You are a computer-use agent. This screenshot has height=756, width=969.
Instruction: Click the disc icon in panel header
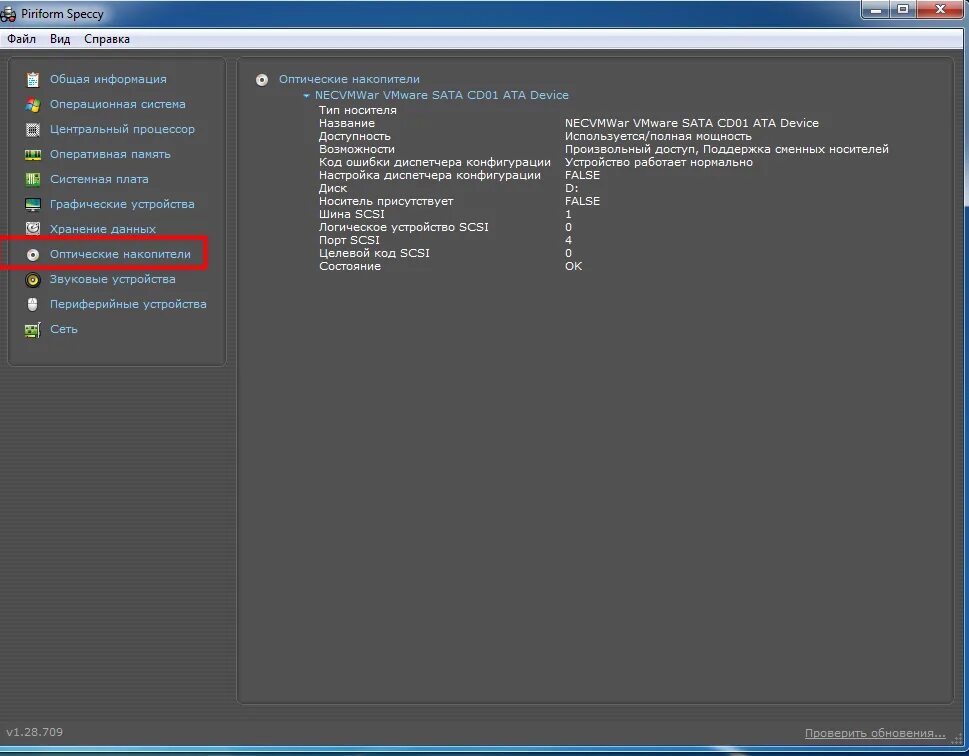point(262,80)
